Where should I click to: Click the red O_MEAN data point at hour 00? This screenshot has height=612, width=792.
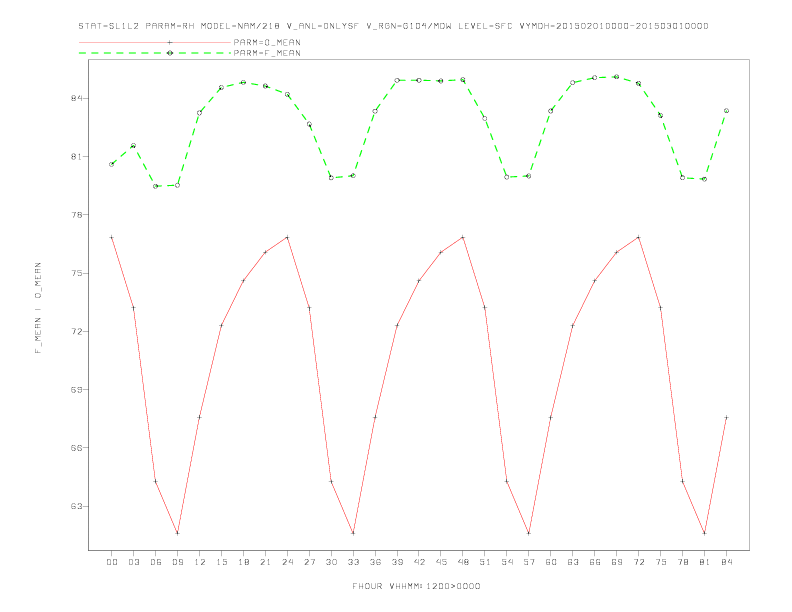tap(112, 237)
